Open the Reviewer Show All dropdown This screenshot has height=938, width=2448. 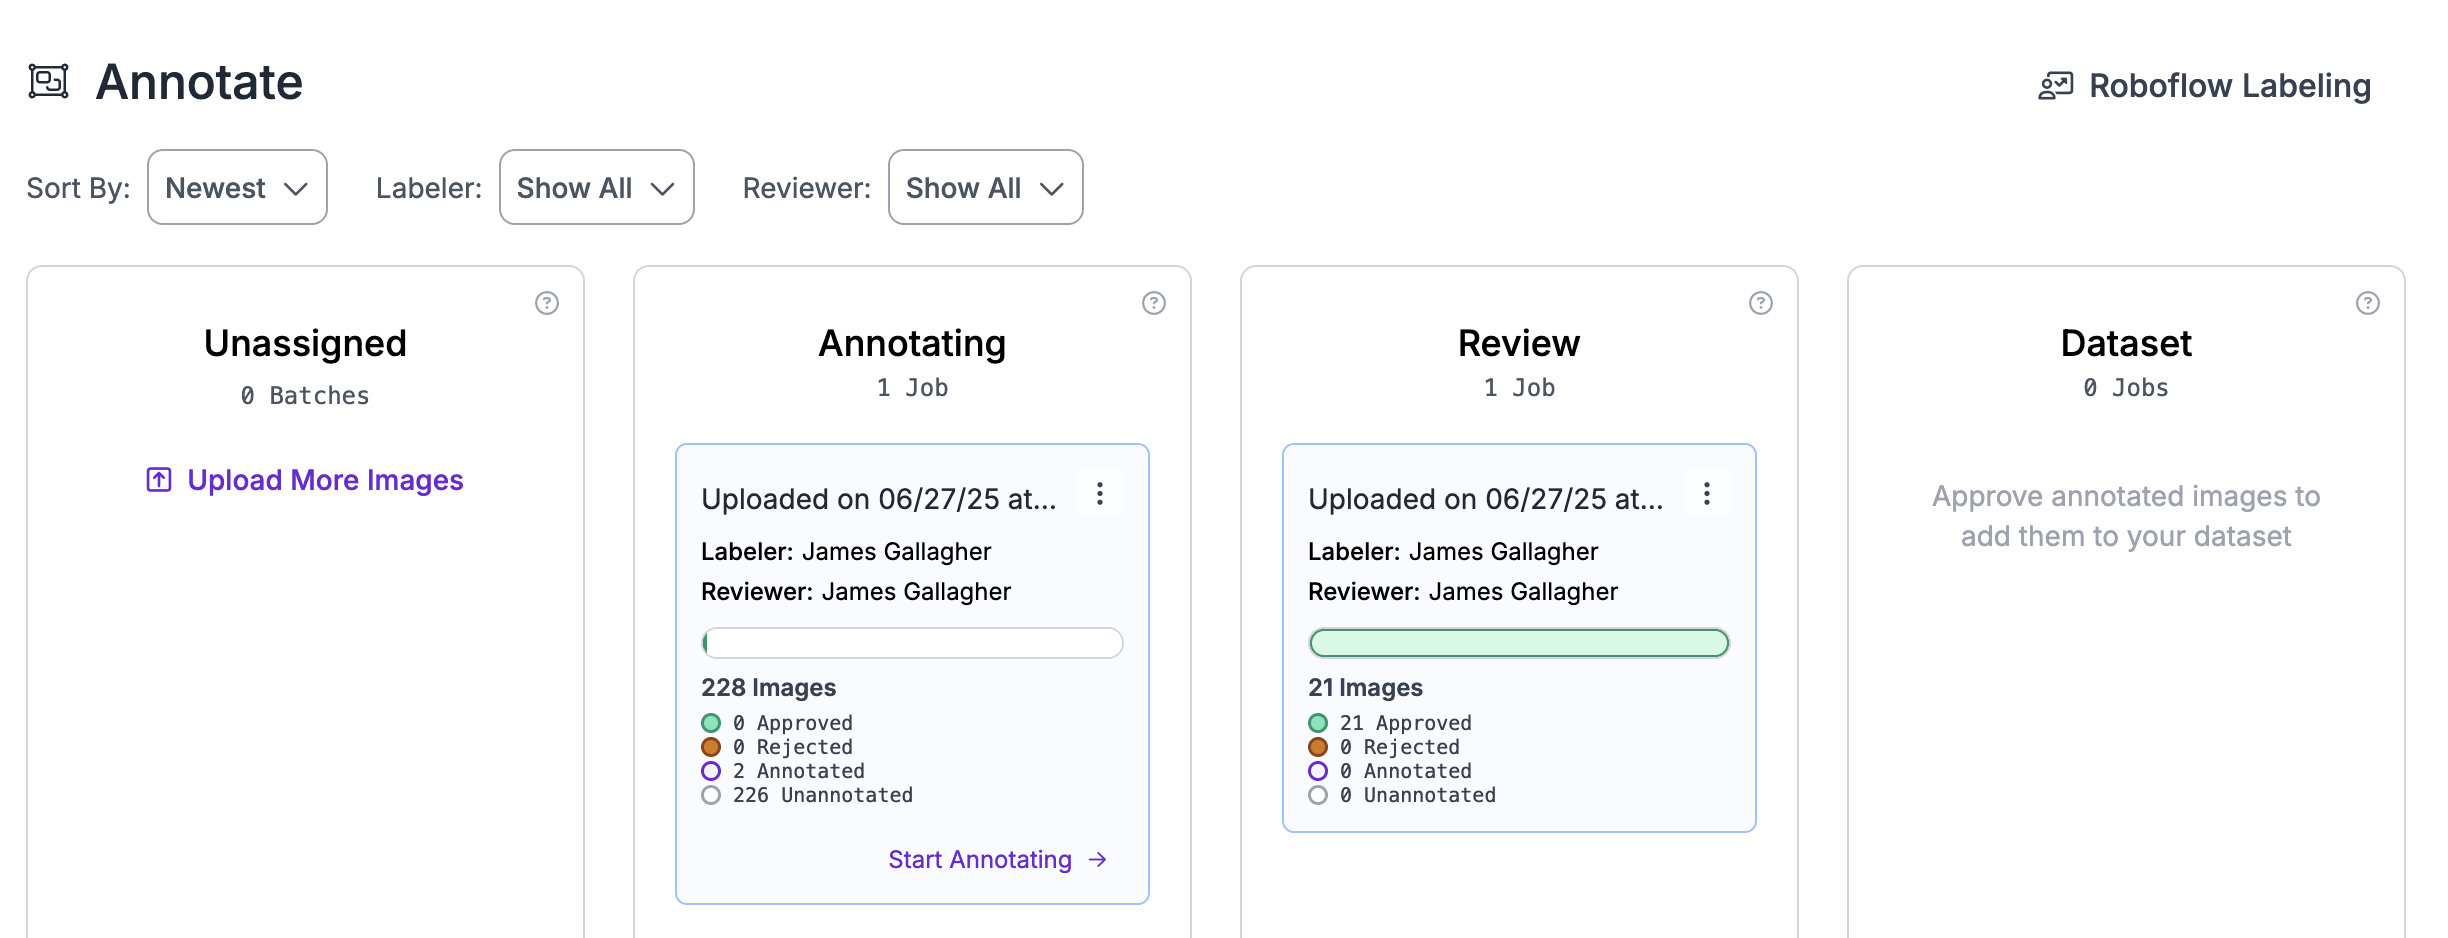[x=985, y=188]
